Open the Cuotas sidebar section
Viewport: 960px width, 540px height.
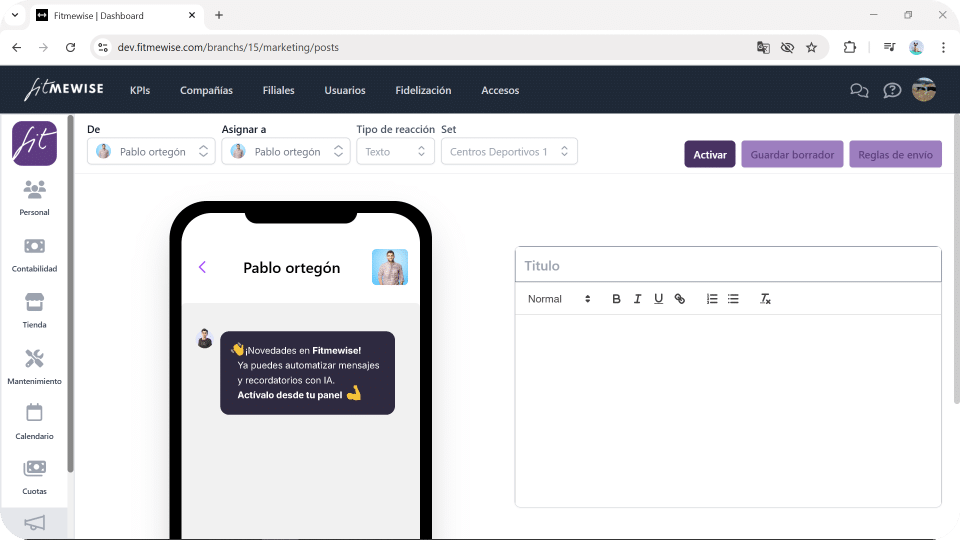click(34, 478)
